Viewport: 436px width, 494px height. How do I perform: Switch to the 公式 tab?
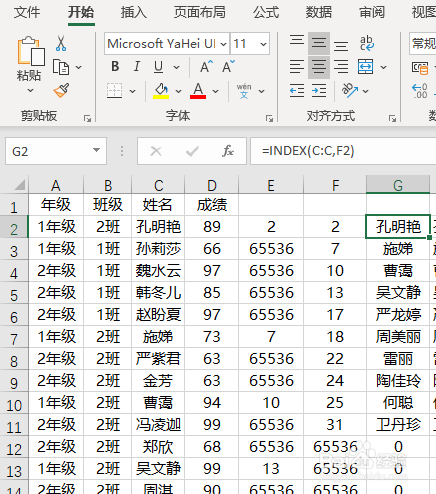pos(266,13)
